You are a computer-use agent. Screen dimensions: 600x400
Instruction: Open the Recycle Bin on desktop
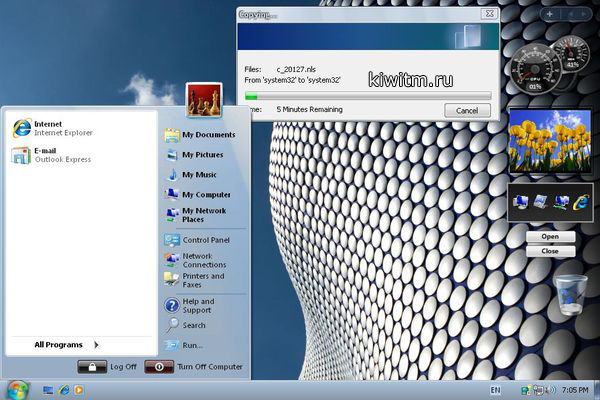click(571, 295)
